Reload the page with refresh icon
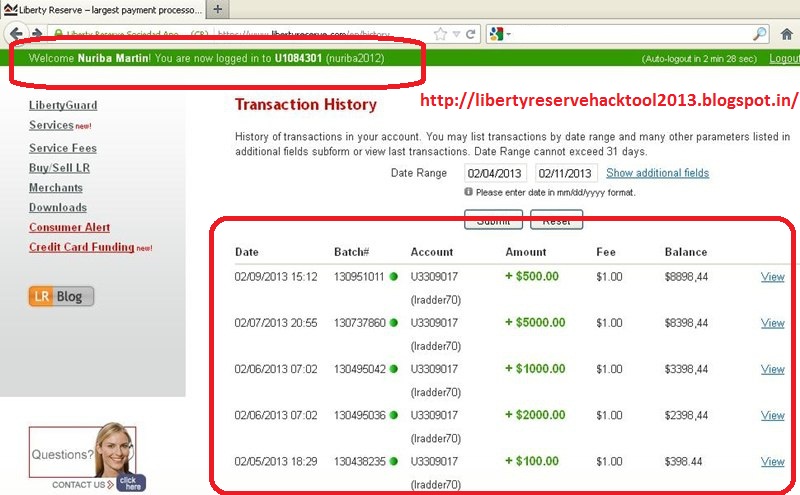This screenshot has width=800, height=495. point(470,34)
